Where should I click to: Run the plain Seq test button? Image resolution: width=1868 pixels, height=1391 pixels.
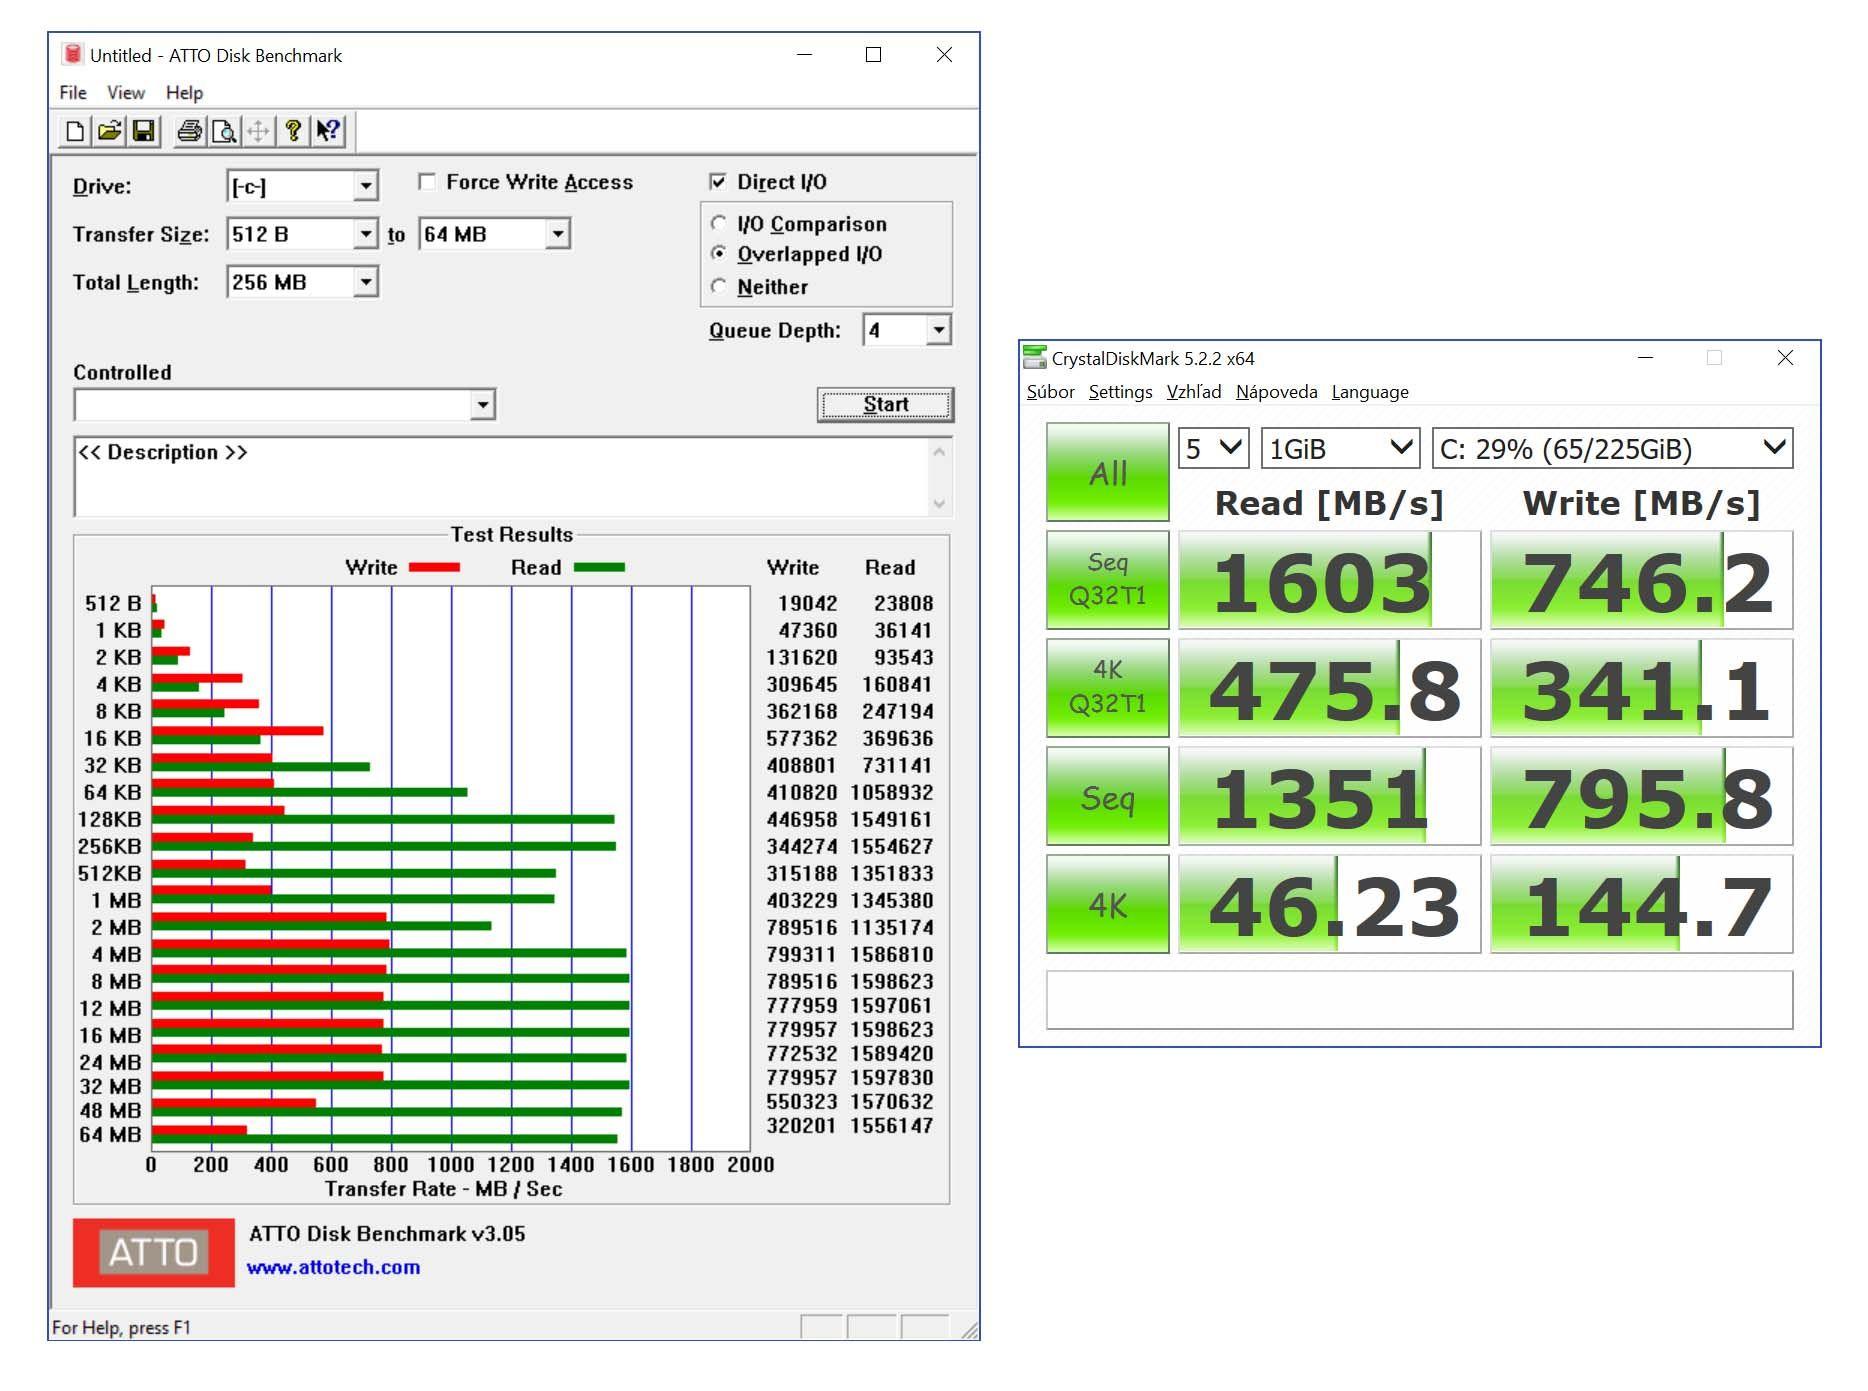tap(1108, 796)
